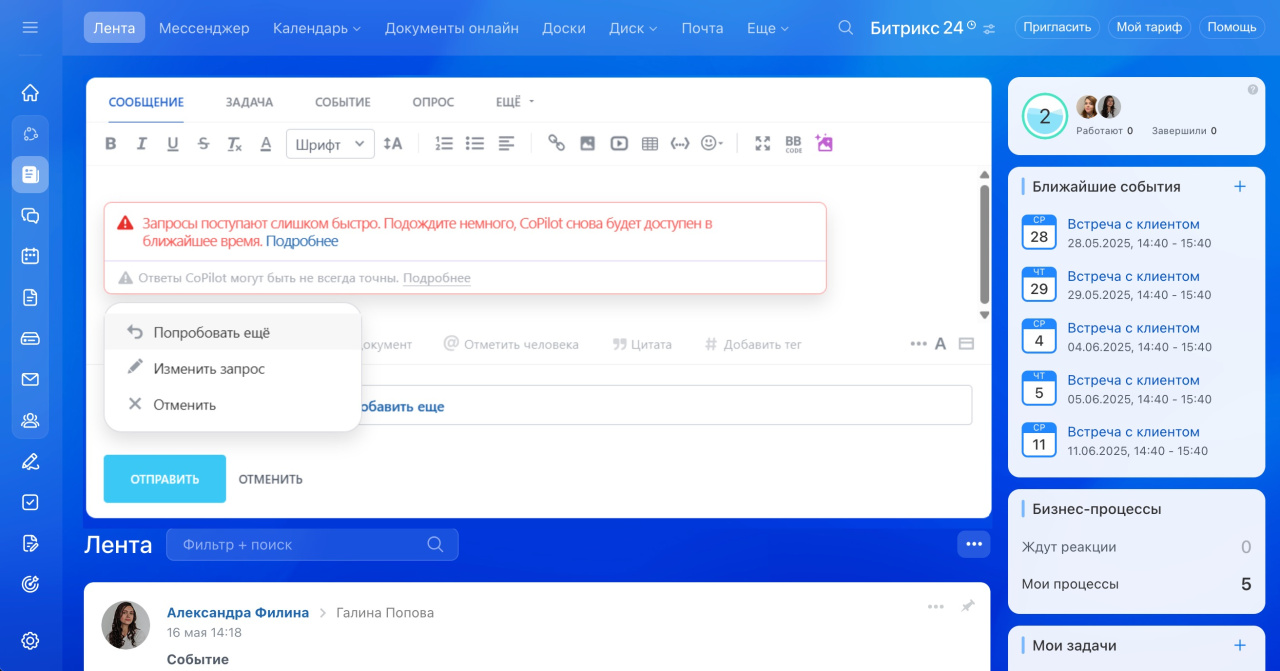Open the CoPilot image generator icon
Viewport: 1280px width, 671px height.
(x=824, y=143)
